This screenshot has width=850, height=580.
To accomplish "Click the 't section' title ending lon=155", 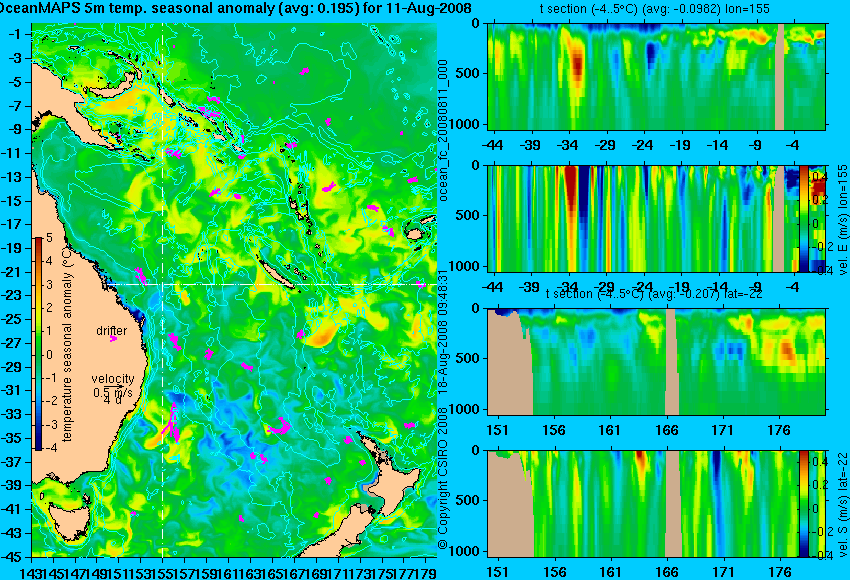I will pyautogui.click(x=654, y=9).
